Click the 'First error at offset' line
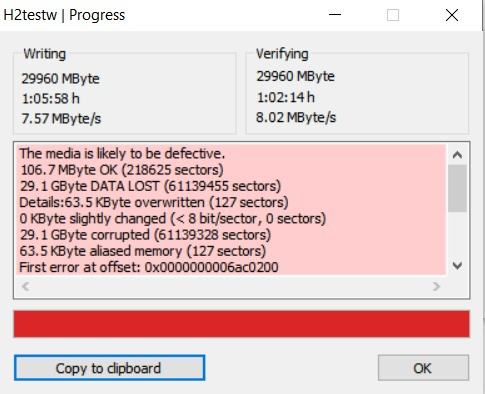The image size is (485, 394). (x=149, y=267)
